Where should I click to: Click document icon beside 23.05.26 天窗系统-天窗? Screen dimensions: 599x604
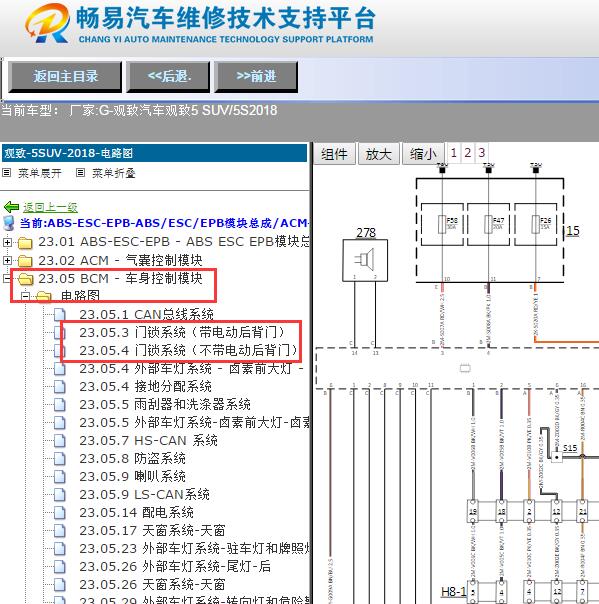[x=60, y=584]
